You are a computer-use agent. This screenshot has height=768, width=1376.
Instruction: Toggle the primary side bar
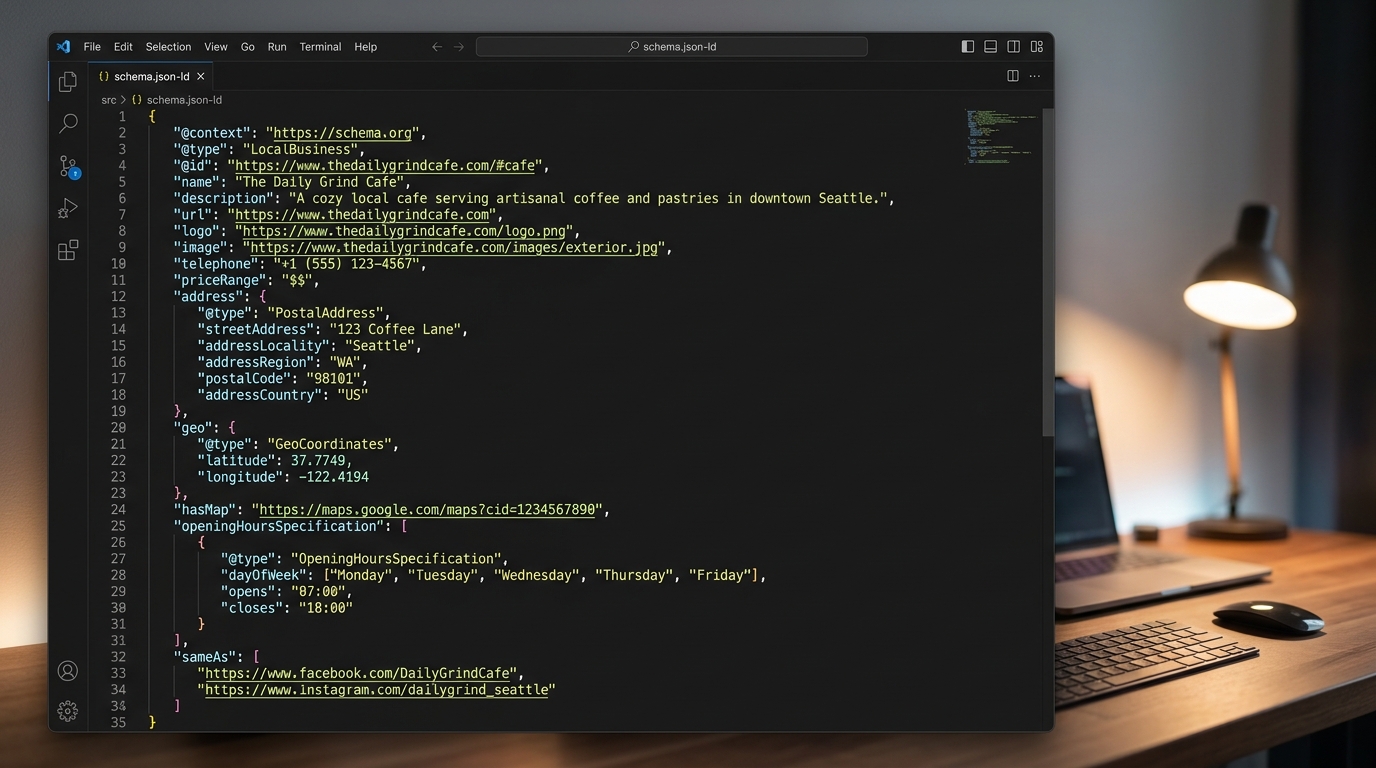tap(968, 46)
